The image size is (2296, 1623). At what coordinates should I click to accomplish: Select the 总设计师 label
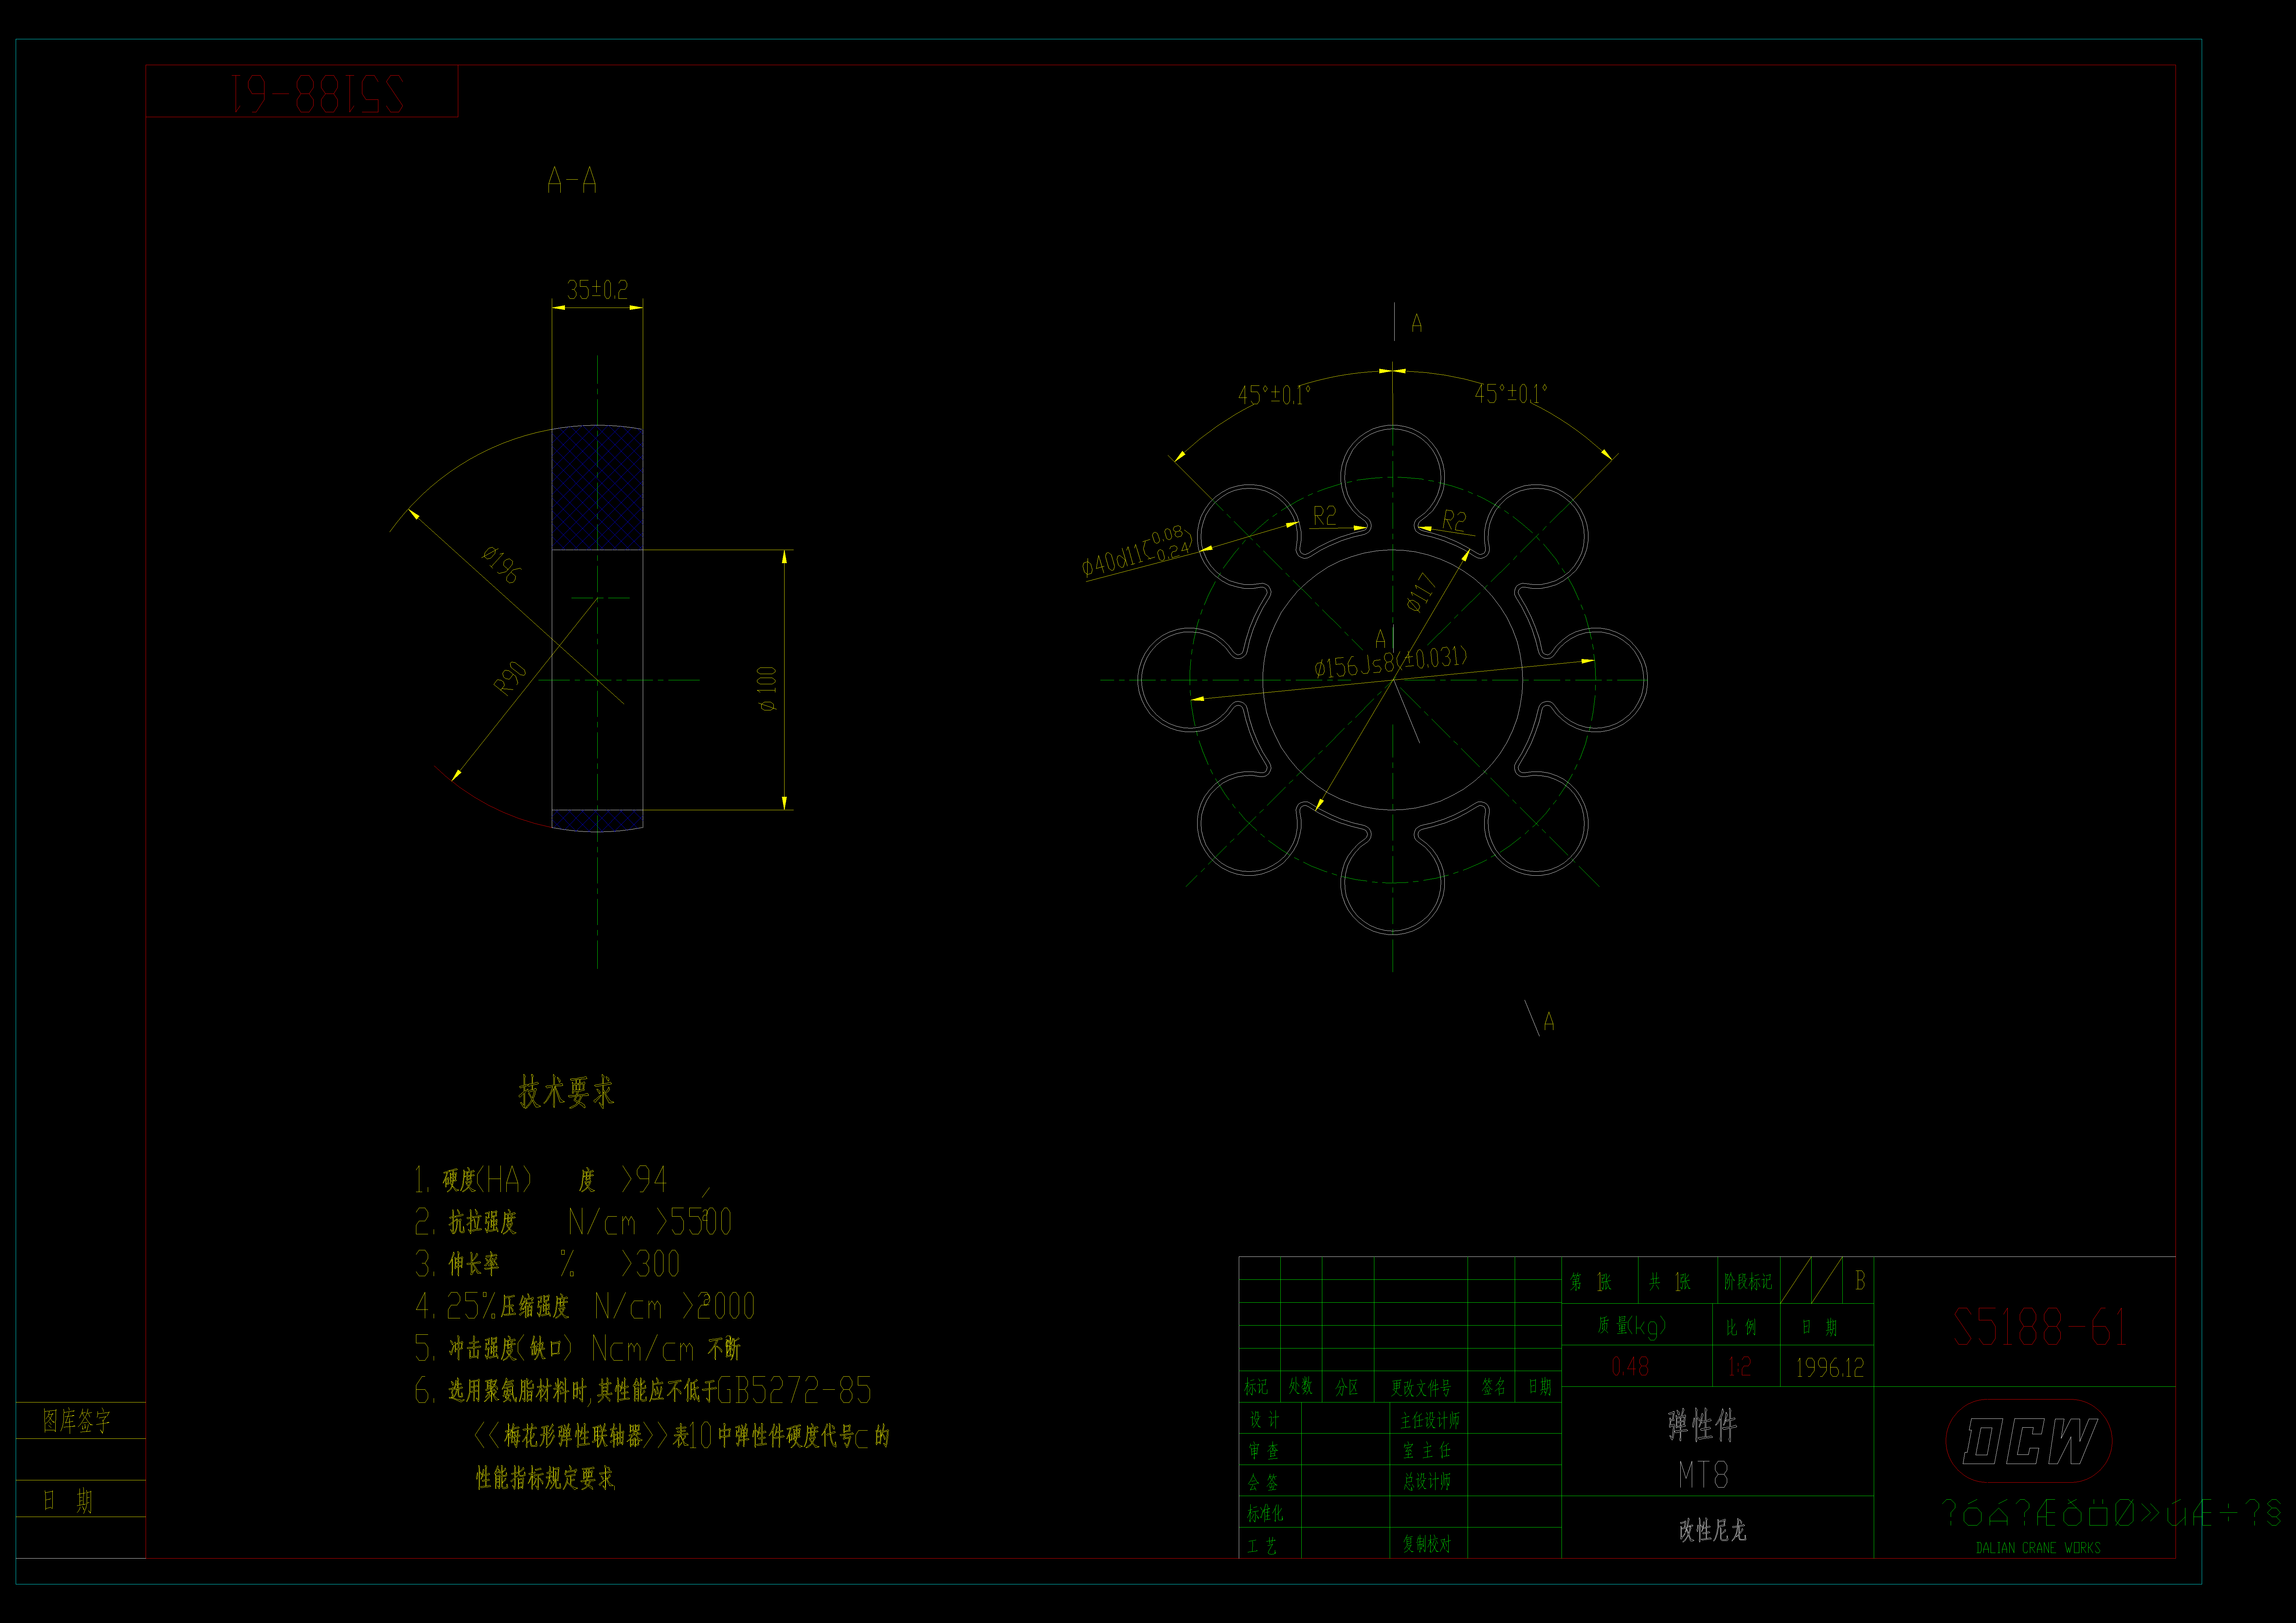[x=1427, y=1482]
